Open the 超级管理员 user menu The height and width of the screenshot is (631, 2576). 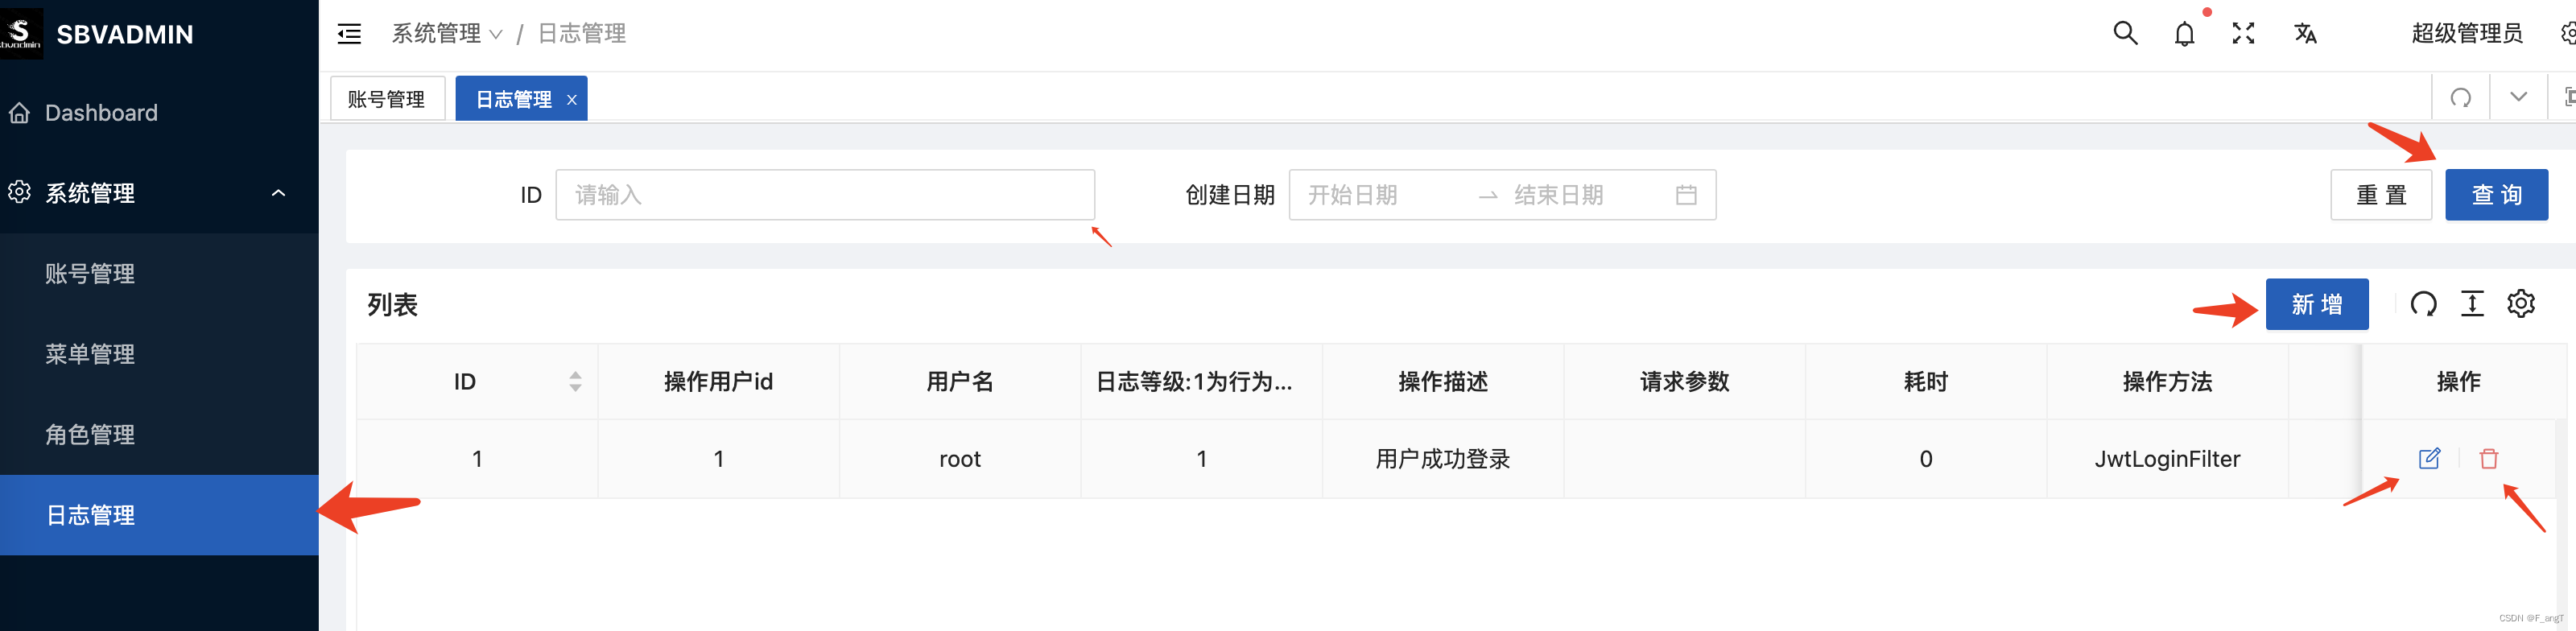coord(2467,34)
